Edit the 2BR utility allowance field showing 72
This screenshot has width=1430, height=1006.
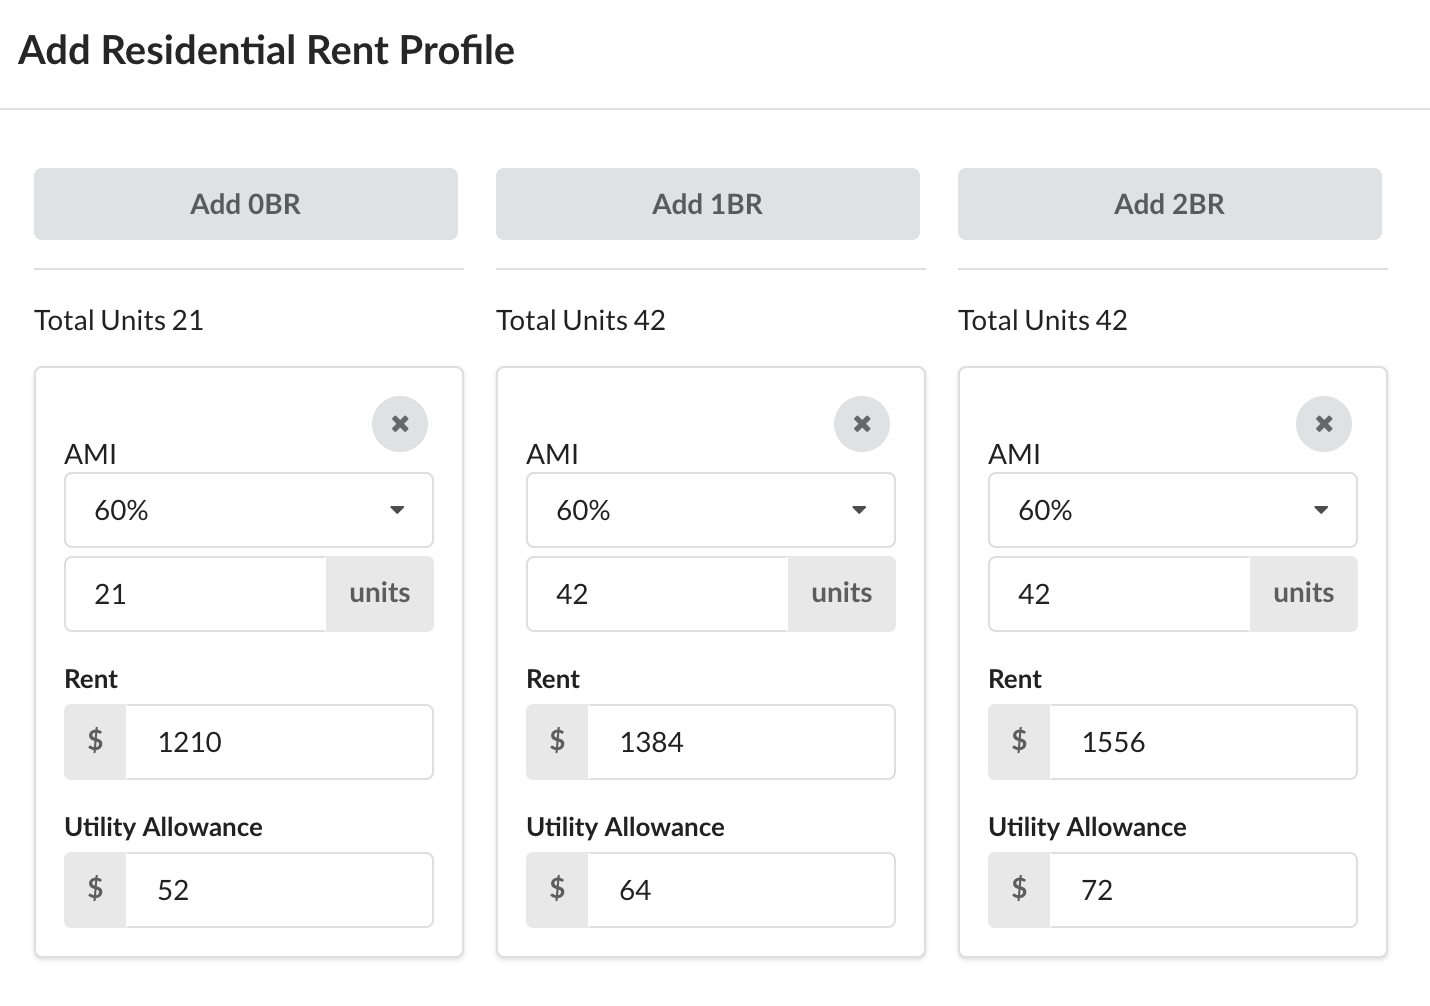pyautogui.click(x=1204, y=890)
